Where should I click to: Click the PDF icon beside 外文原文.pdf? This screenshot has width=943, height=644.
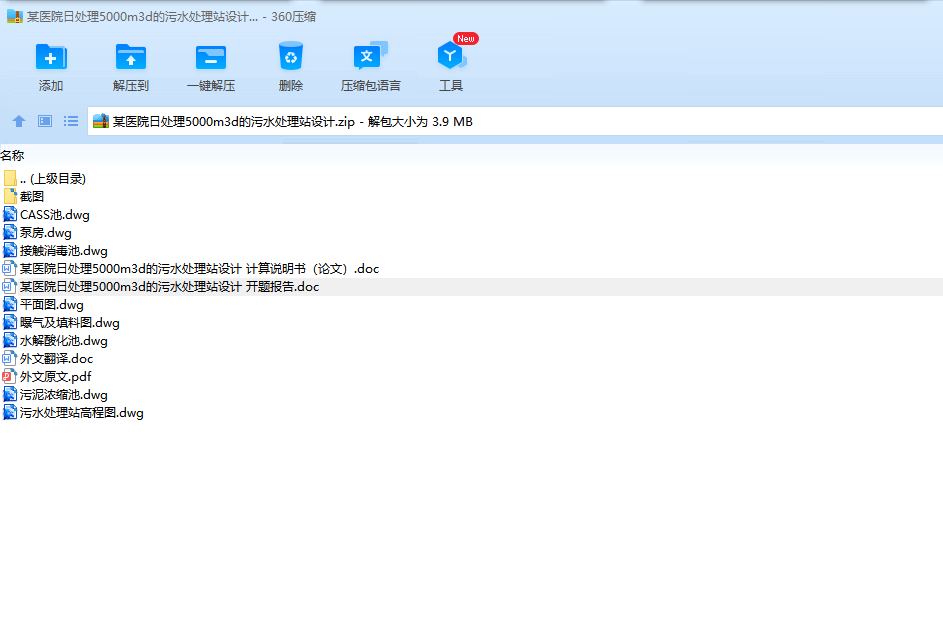pos(10,376)
